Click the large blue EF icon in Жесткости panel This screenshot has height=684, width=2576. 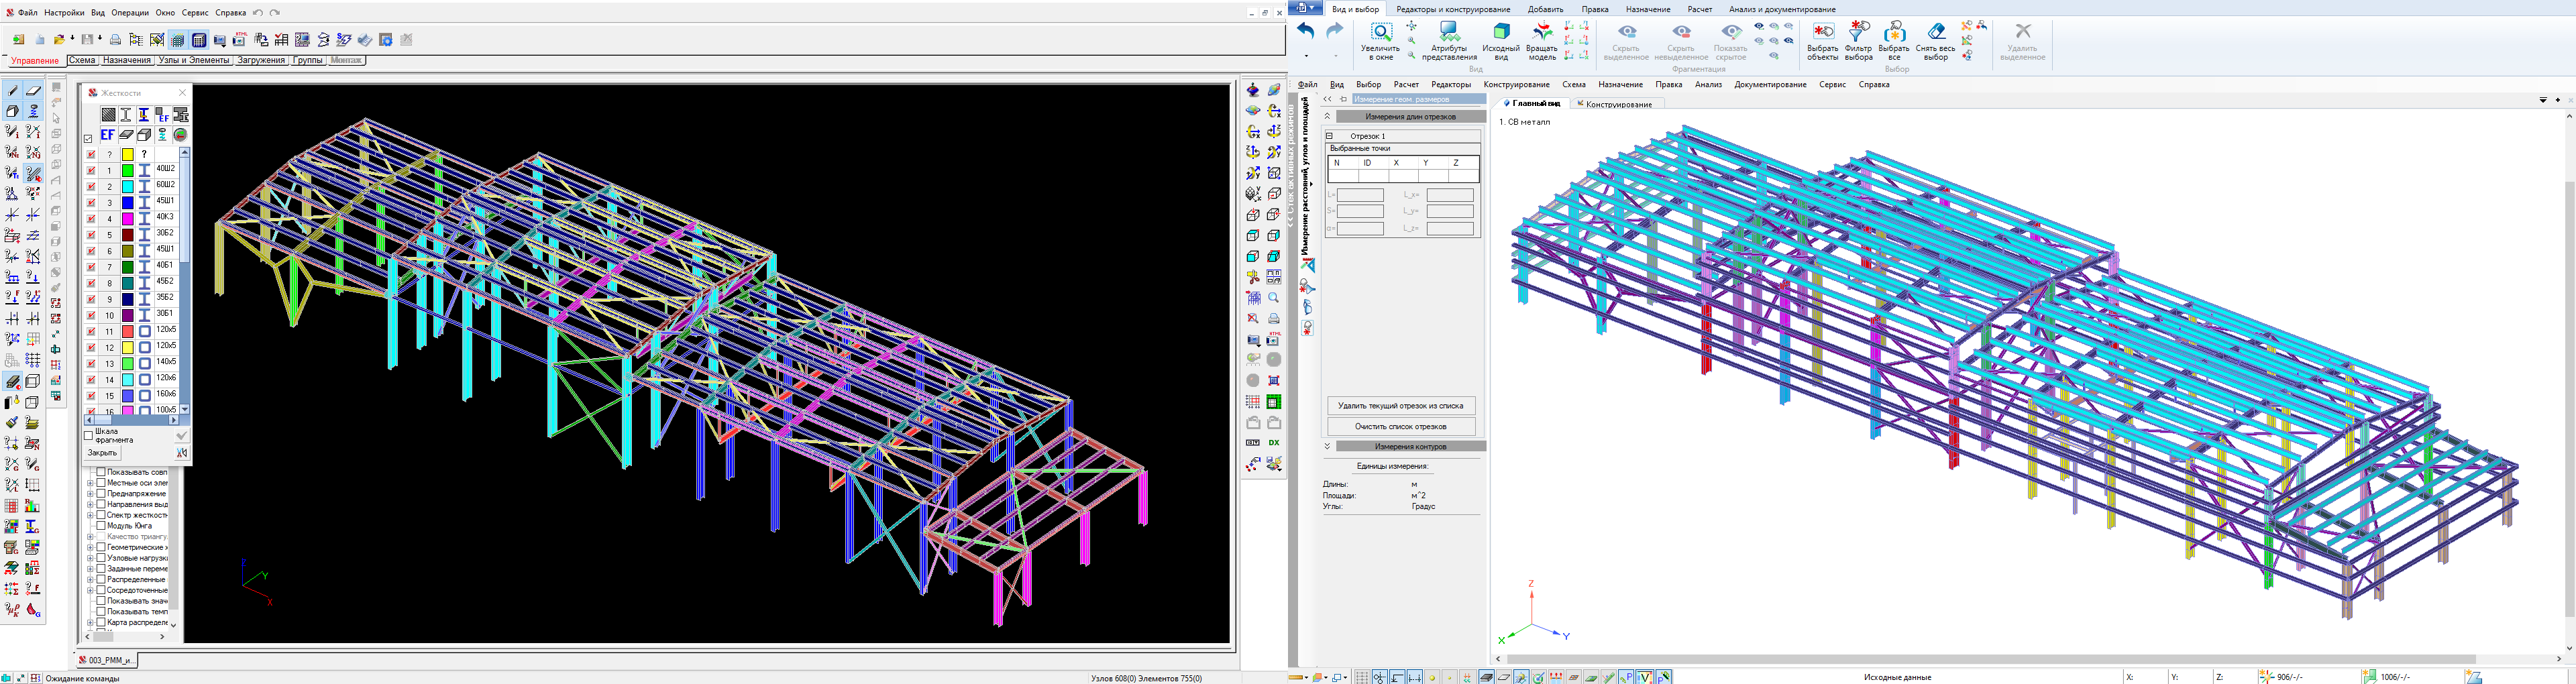pos(108,134)
